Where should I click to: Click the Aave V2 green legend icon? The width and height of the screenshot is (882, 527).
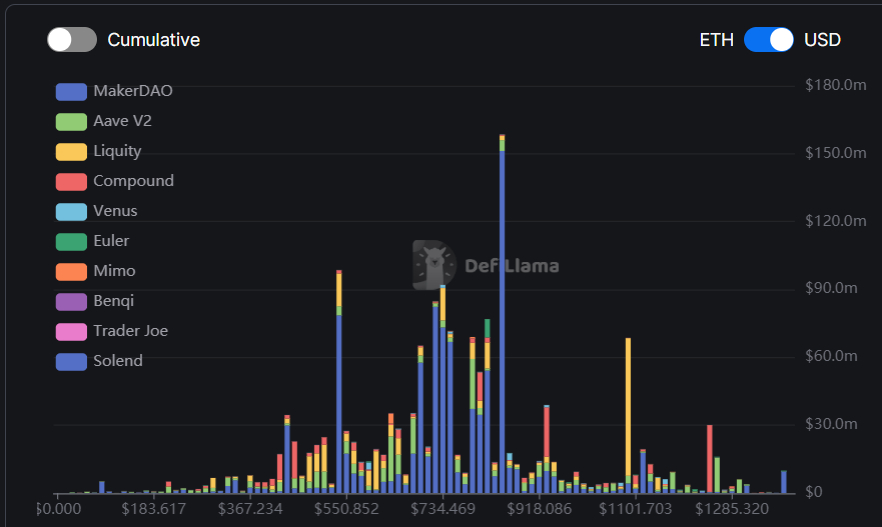pyautogui.click(x=71, y=122)
